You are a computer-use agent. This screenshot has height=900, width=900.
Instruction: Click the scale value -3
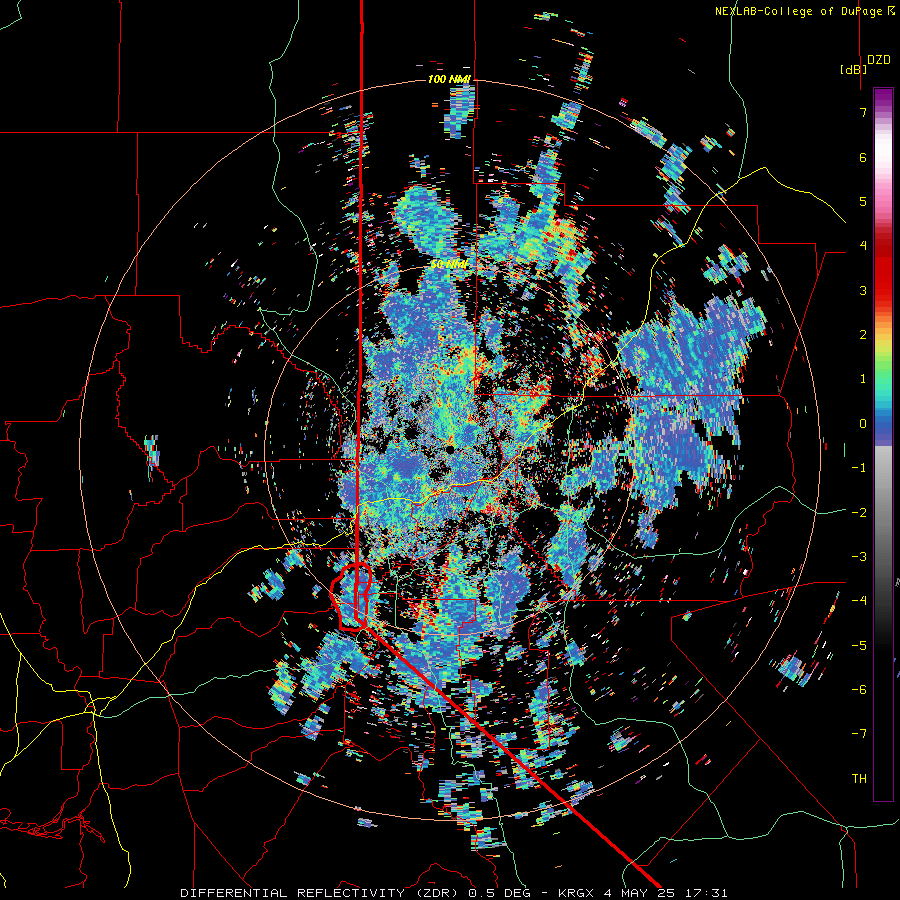859,556
